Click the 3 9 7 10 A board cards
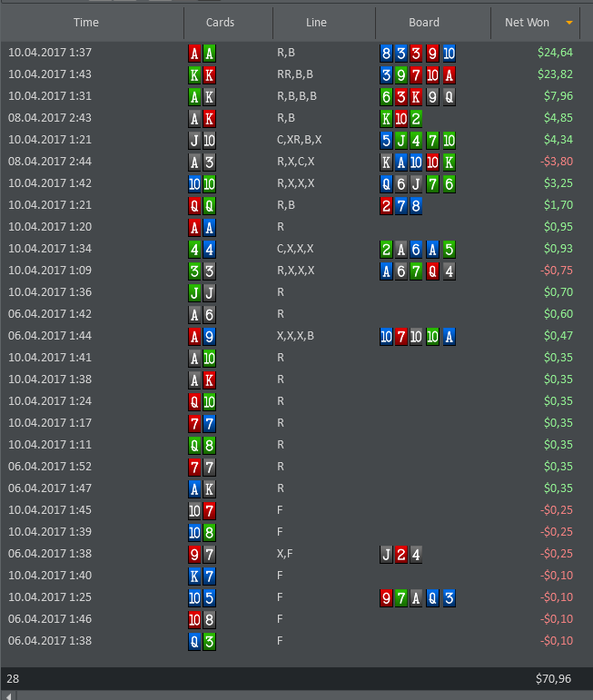The width and height of the screenshot is (593, 700). click(418, 75)
